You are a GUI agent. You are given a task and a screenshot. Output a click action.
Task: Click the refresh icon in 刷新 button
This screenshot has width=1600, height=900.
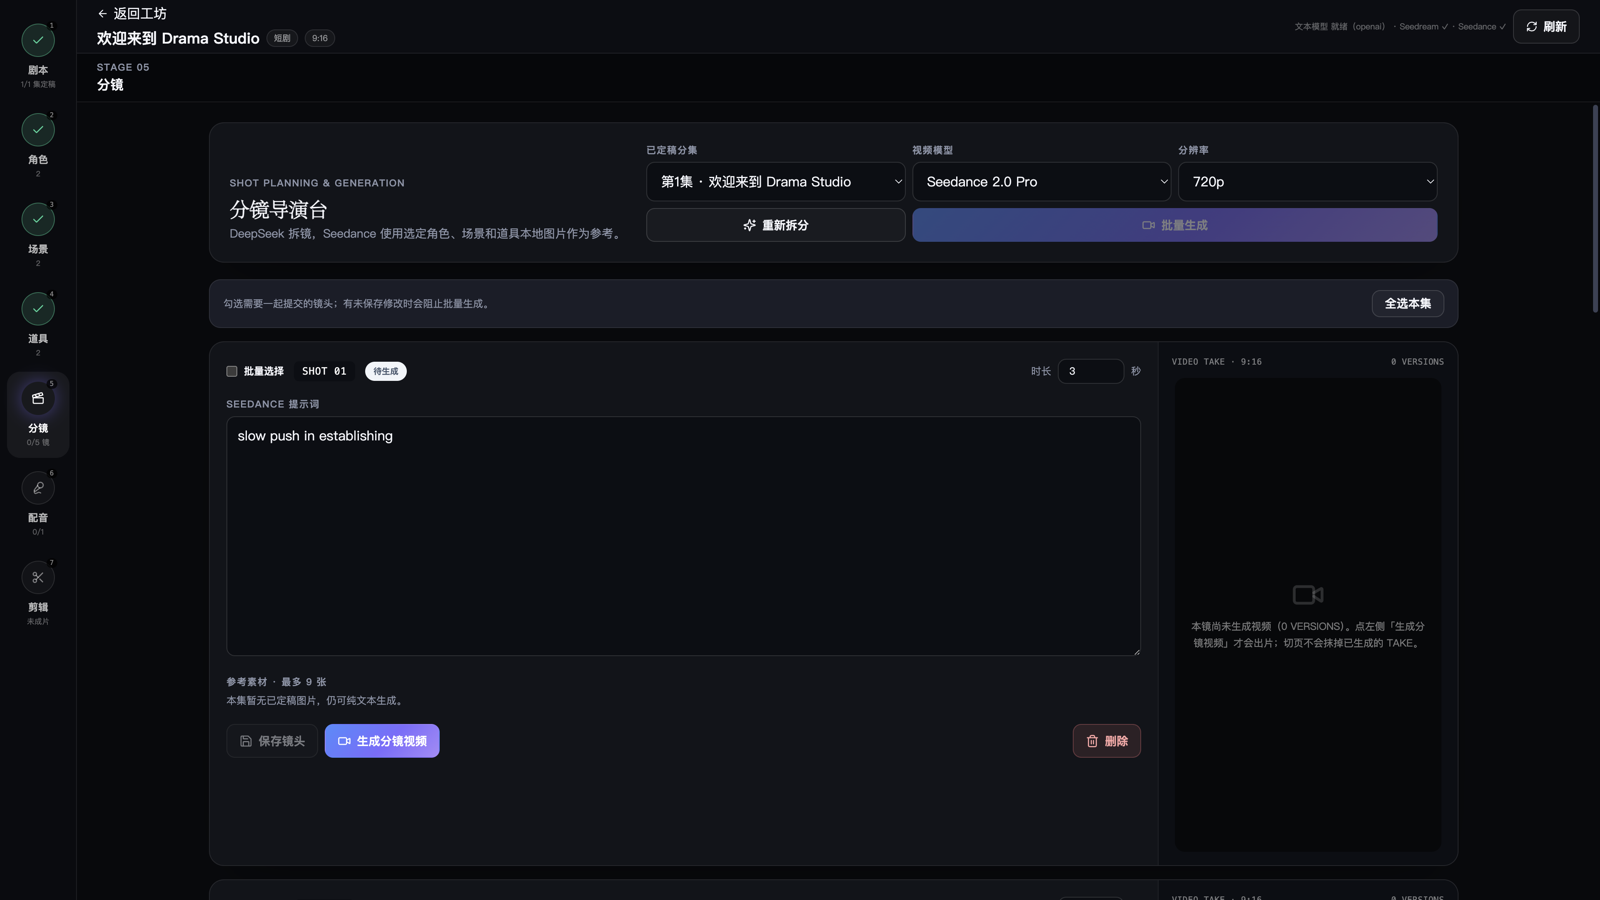pyautogui.click(x=1531, y=27)
